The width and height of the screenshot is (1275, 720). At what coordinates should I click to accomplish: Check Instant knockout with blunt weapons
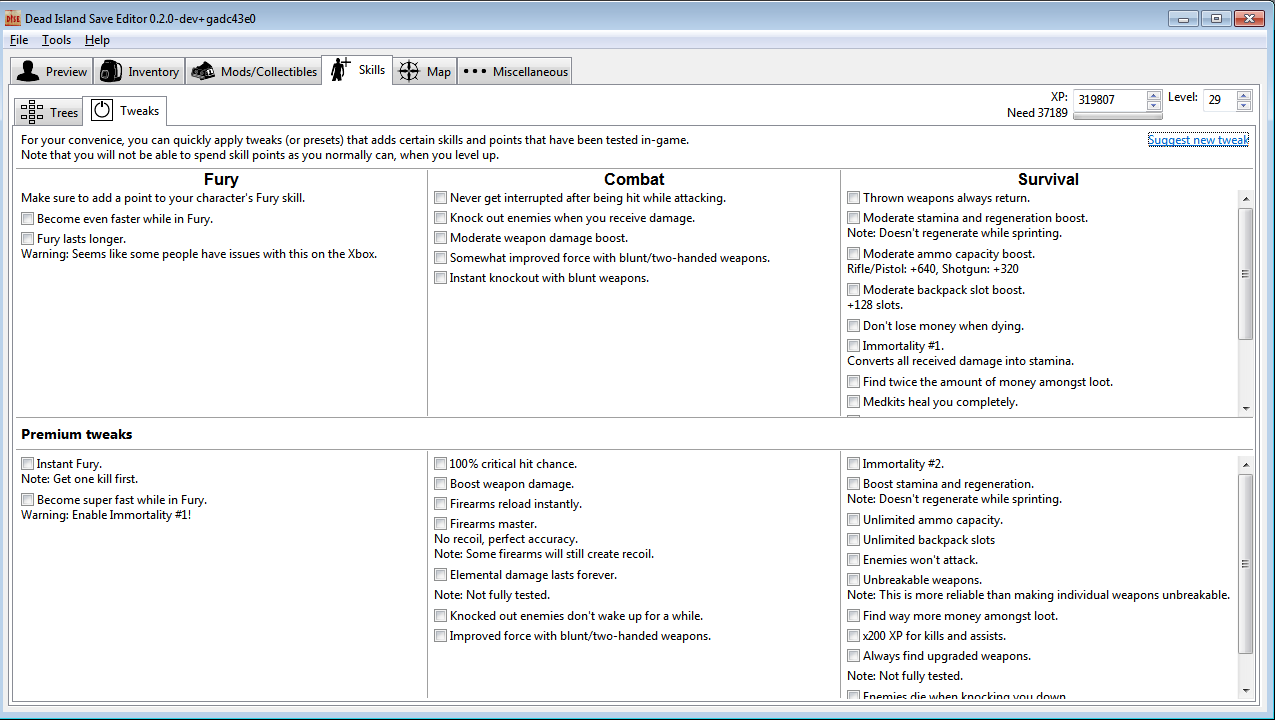coord(441,278)
